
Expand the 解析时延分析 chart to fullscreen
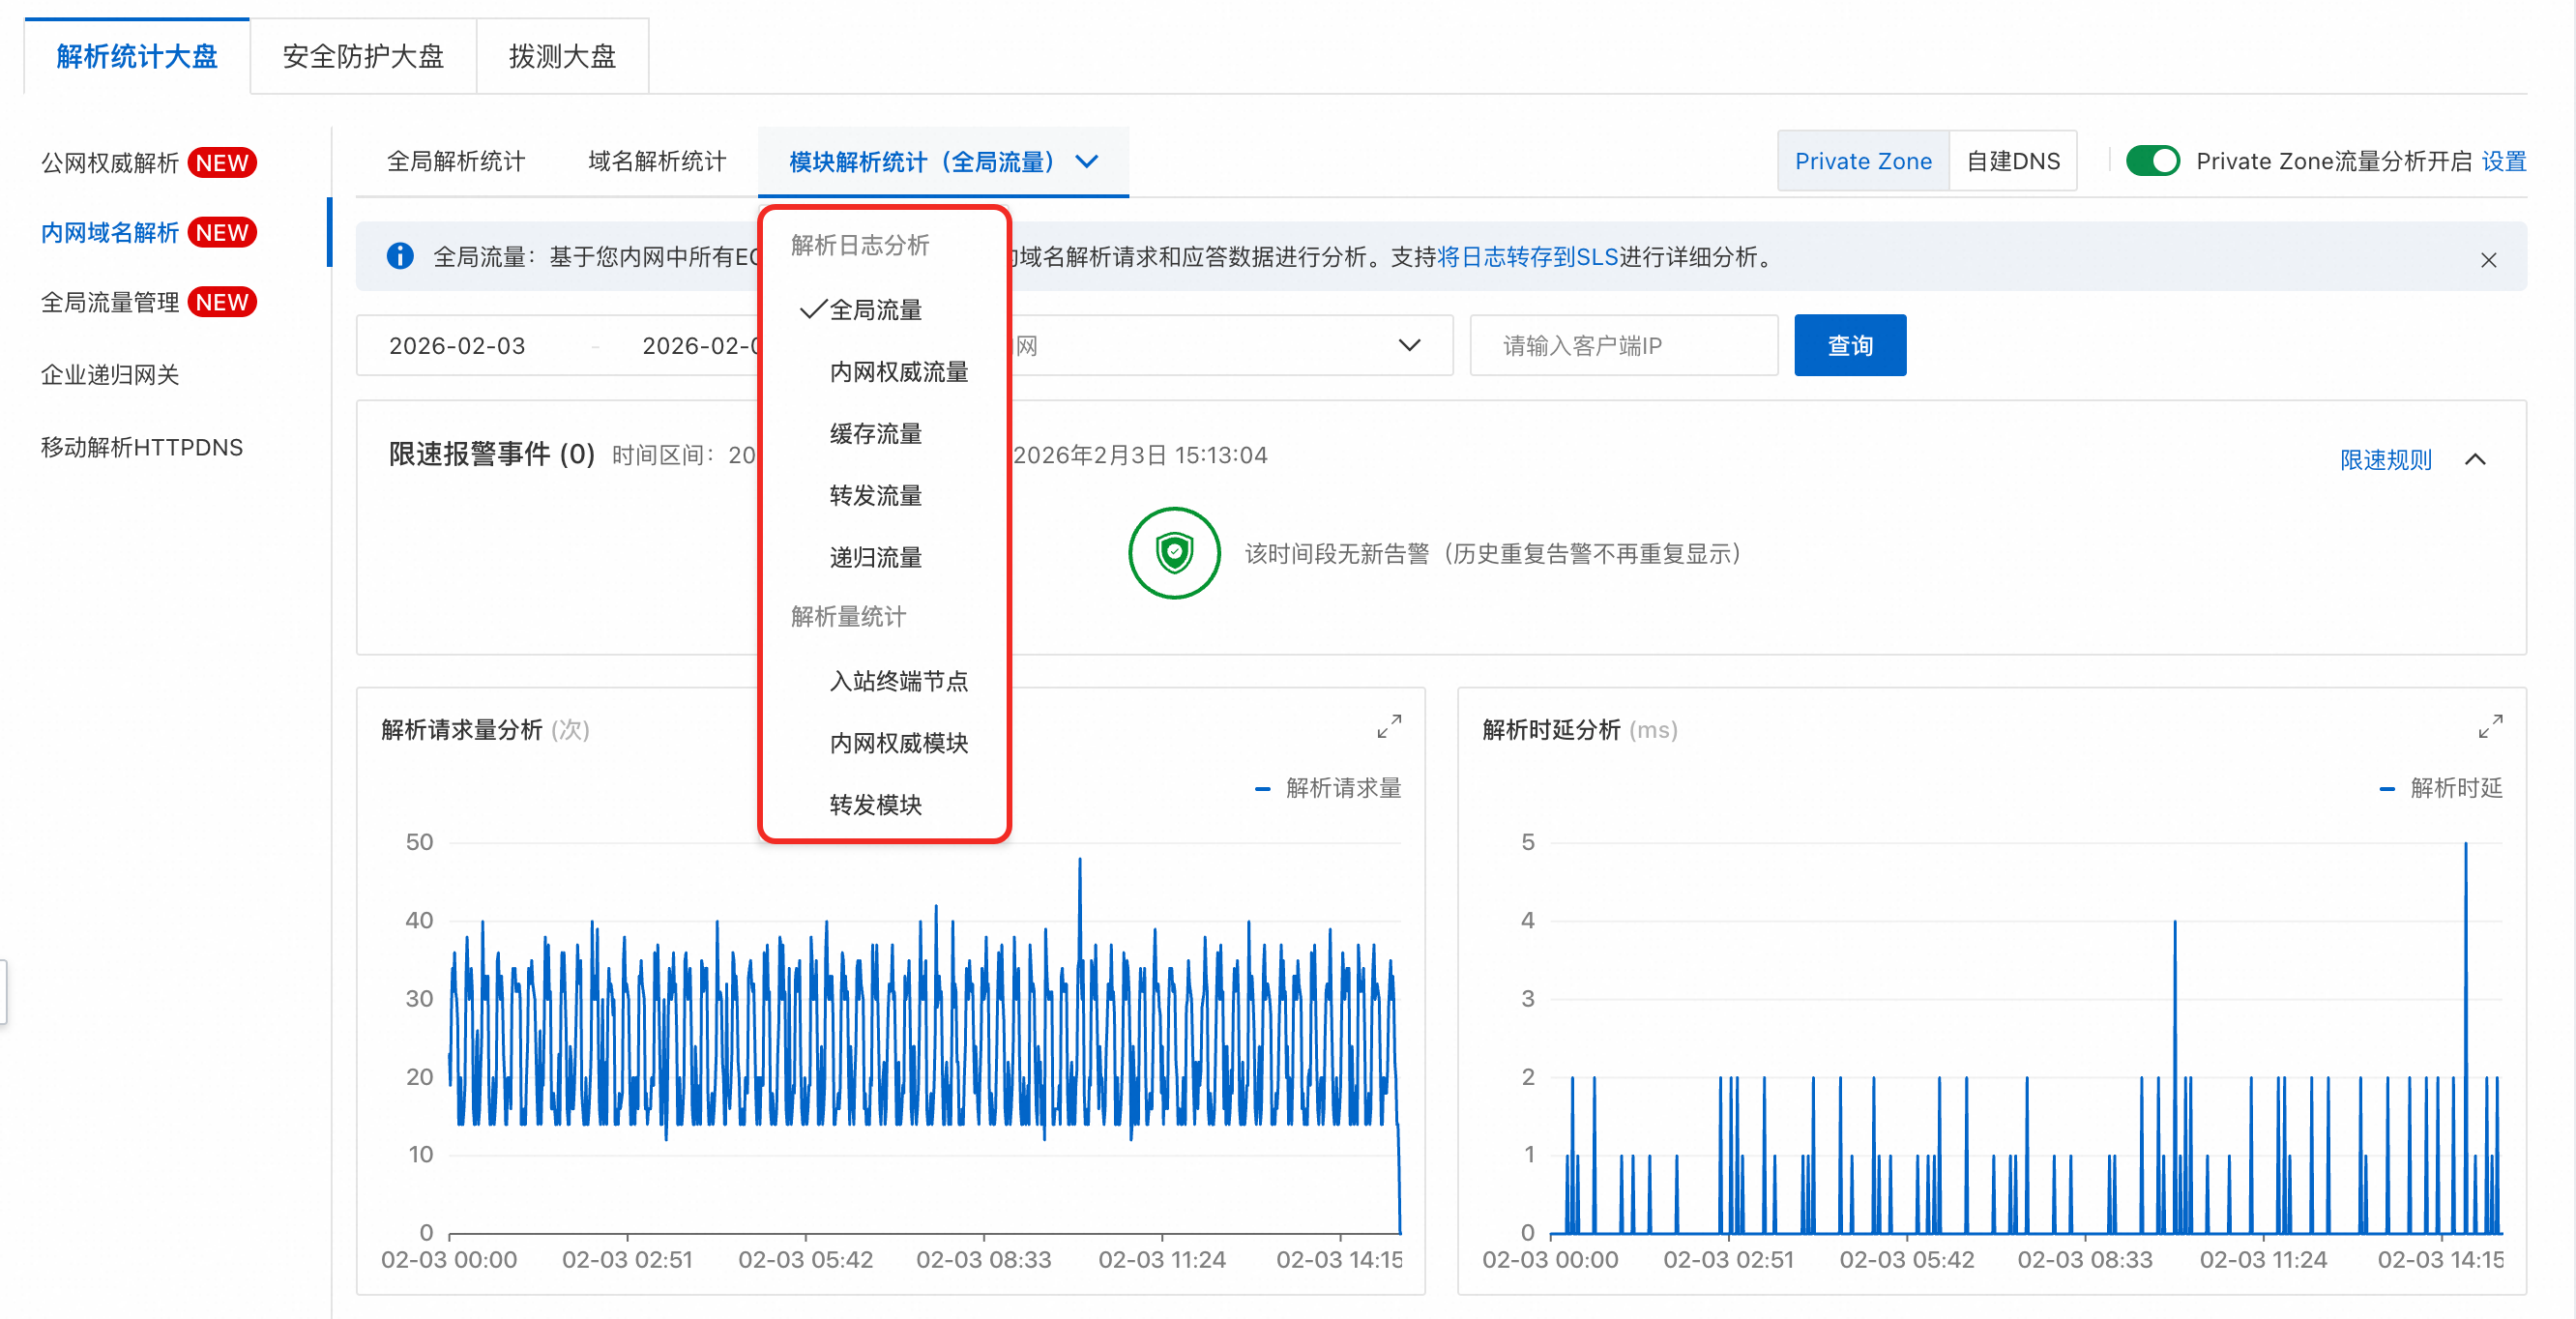coord(2490,727)
